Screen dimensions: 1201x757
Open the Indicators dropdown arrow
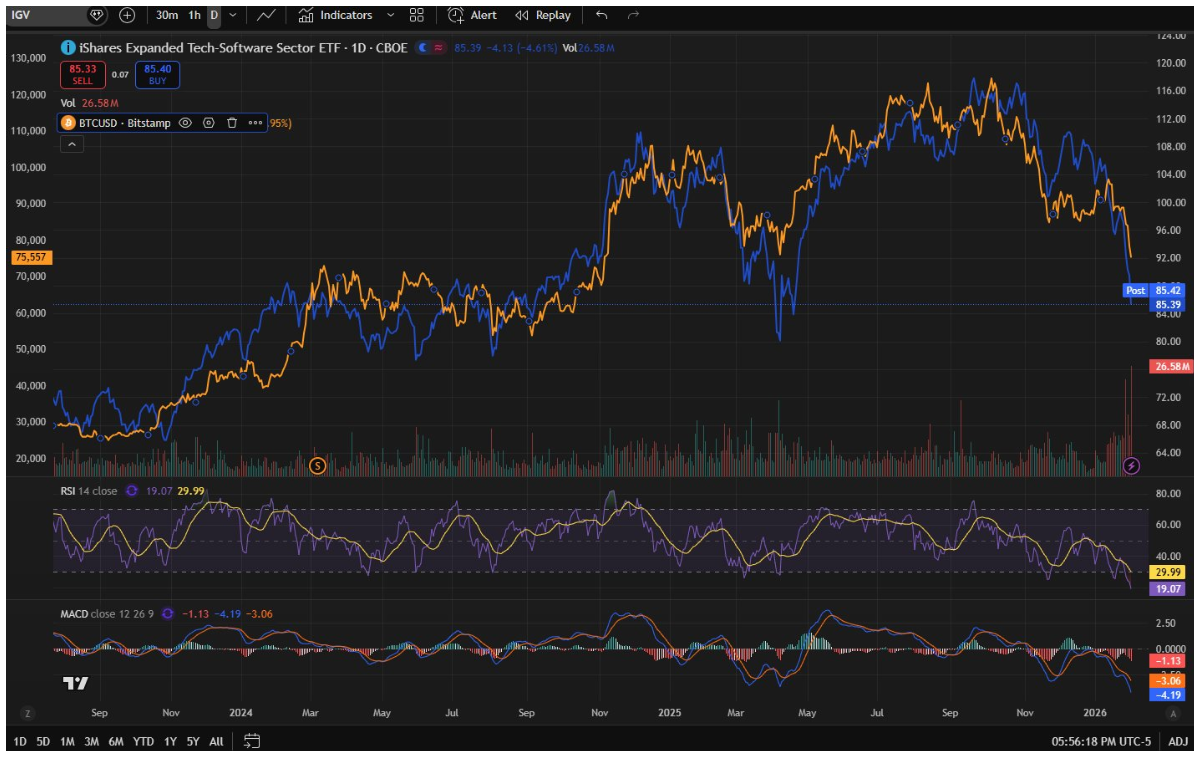(x=390, y=15)
